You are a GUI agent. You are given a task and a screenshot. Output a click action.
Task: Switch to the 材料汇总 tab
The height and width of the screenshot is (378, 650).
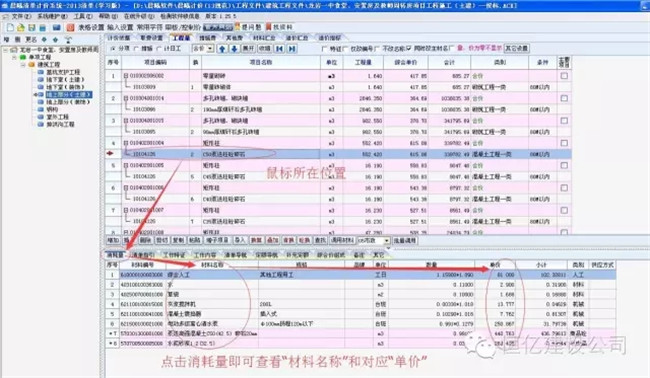[263, 38]
